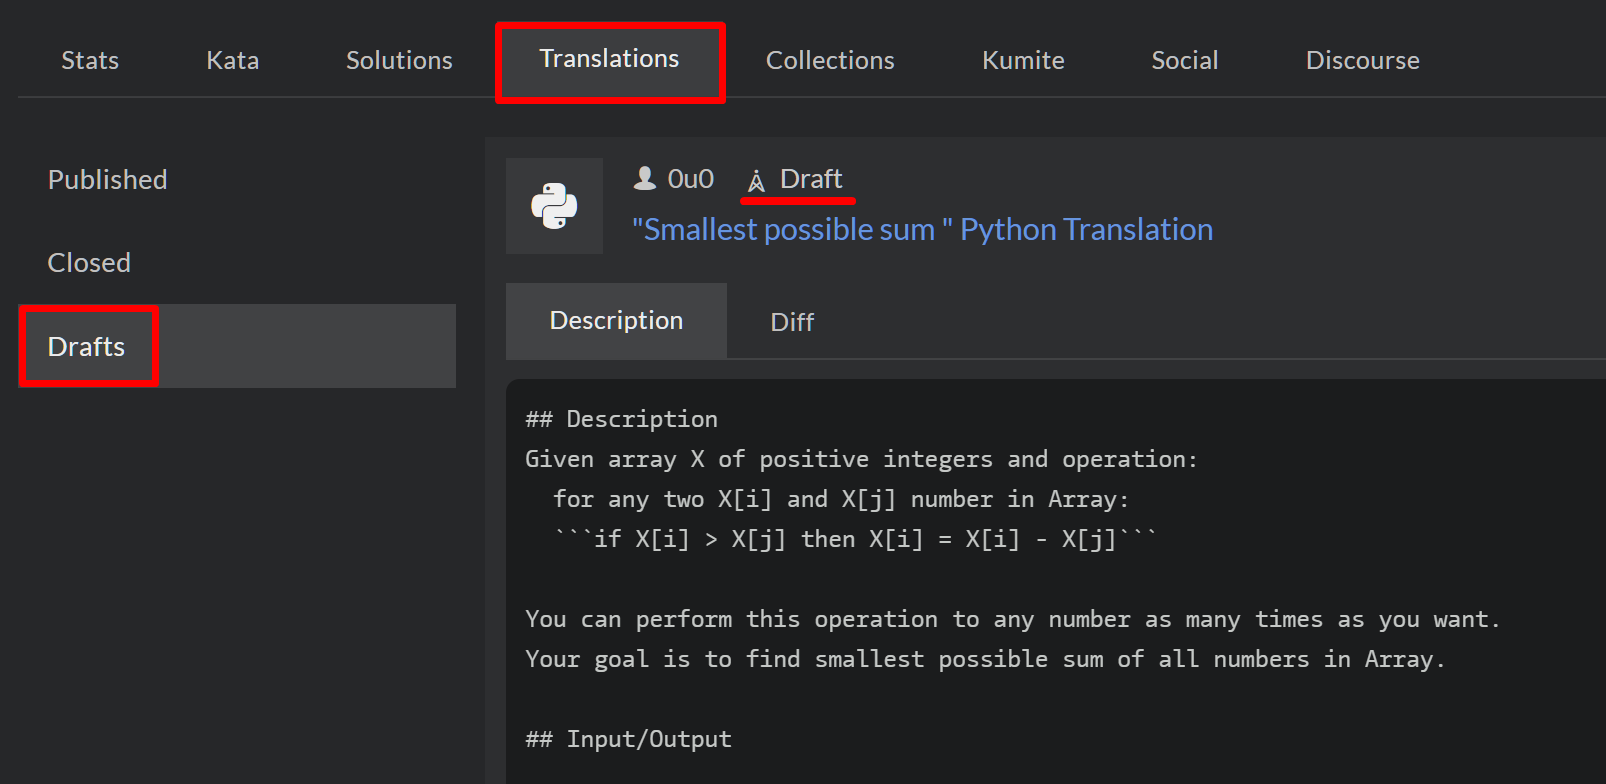Viewport: 1606px width, 784px height.
Task: Click the user avatar icon beside 0u0
Action: pyautogui.click(x=645, y=178)
